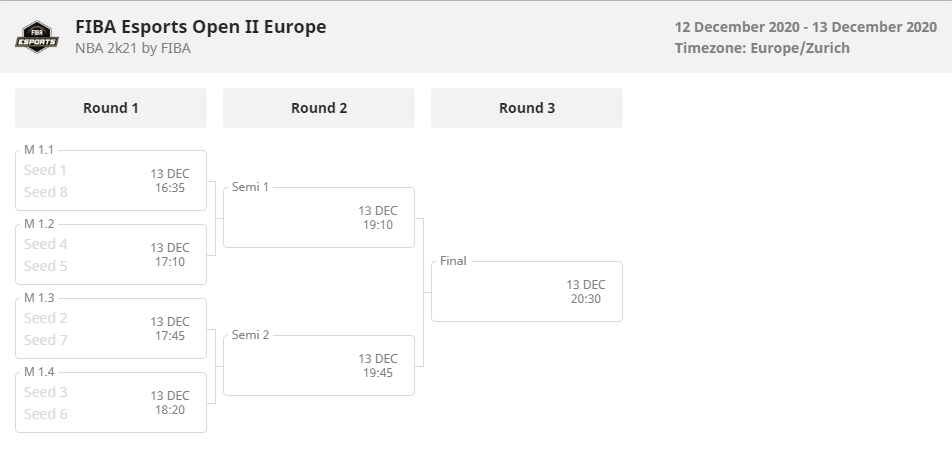Screen dimensions: 952x472
Task: Open the Semi 2 match box
Action: (x=319, y=366)
